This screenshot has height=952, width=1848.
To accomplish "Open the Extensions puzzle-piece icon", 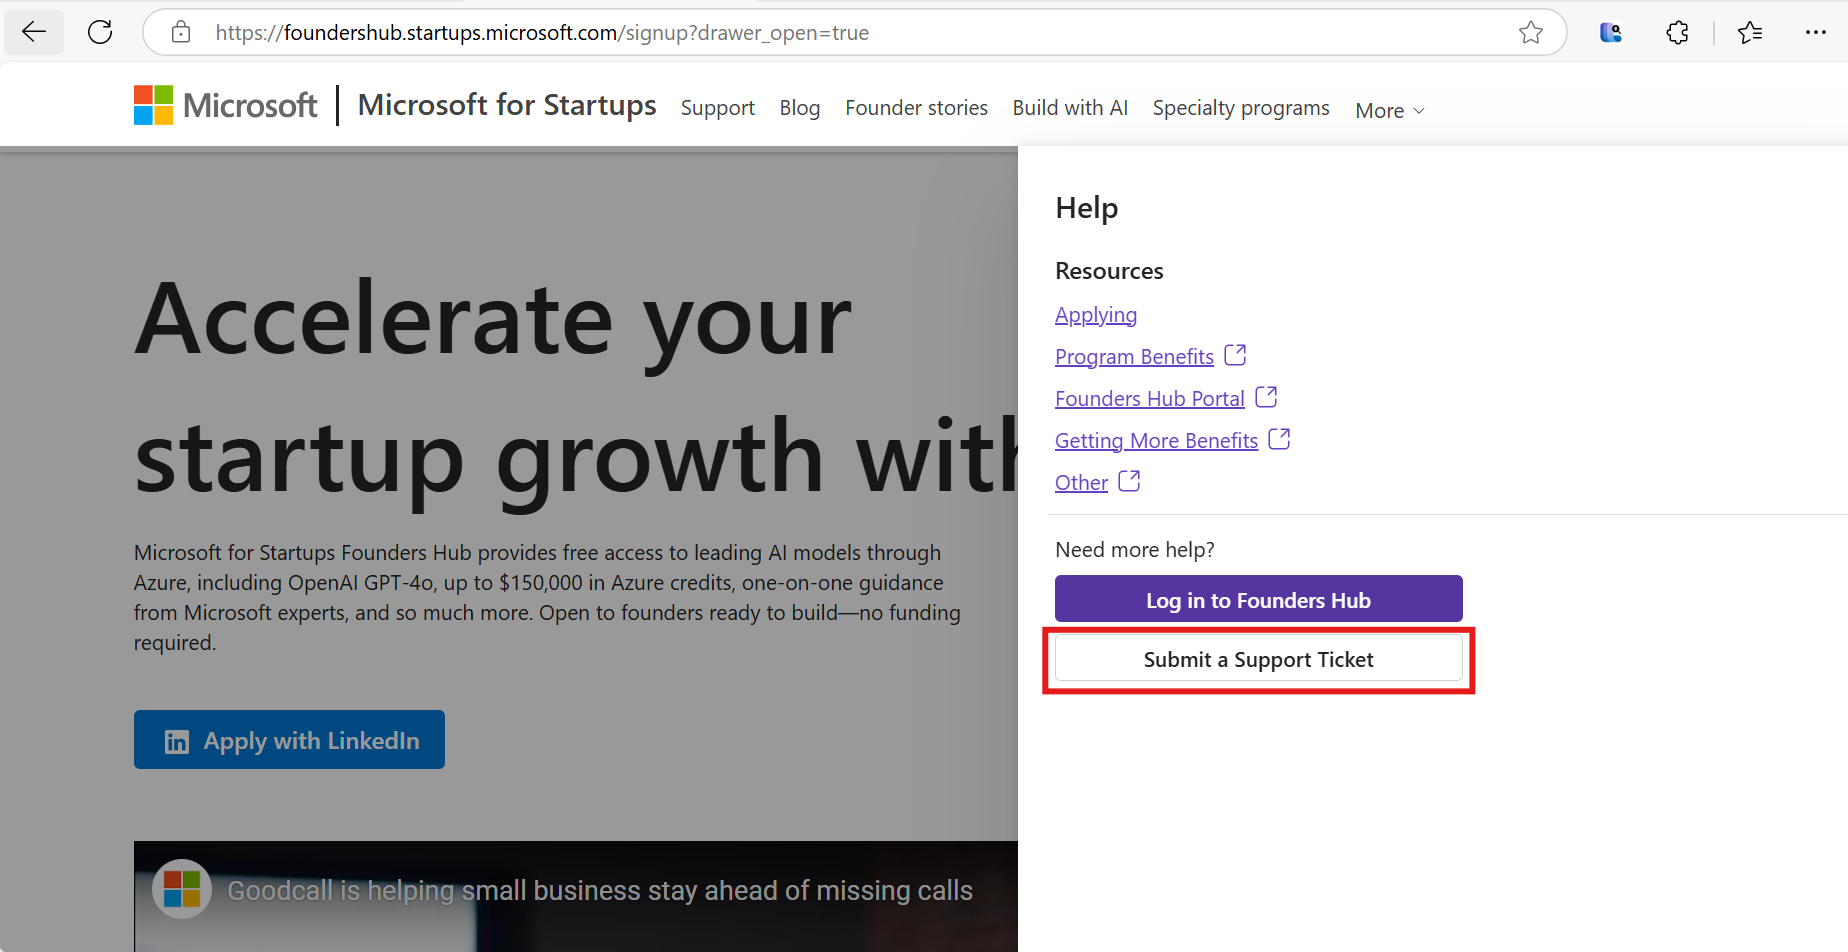I will pyautogui.click(x=1677, y=32).
